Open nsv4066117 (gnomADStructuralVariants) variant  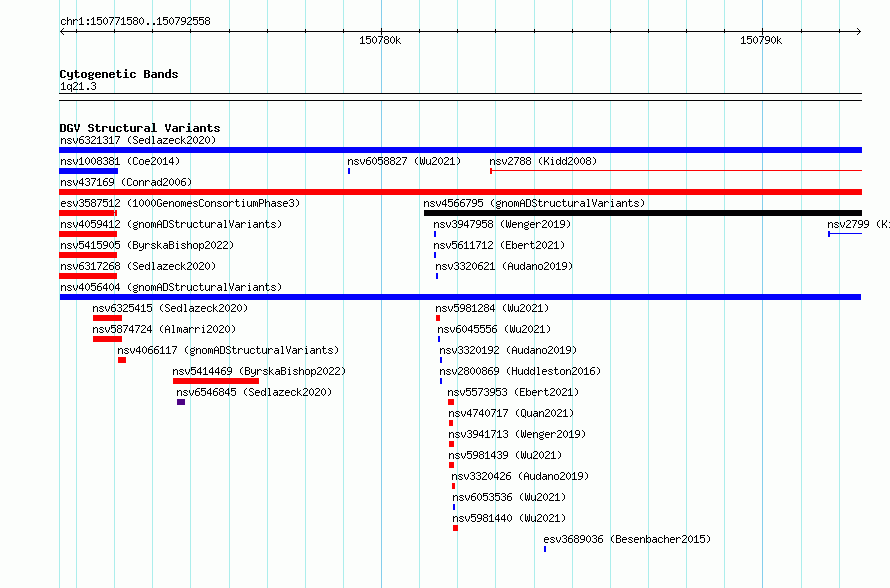(228, 350)
